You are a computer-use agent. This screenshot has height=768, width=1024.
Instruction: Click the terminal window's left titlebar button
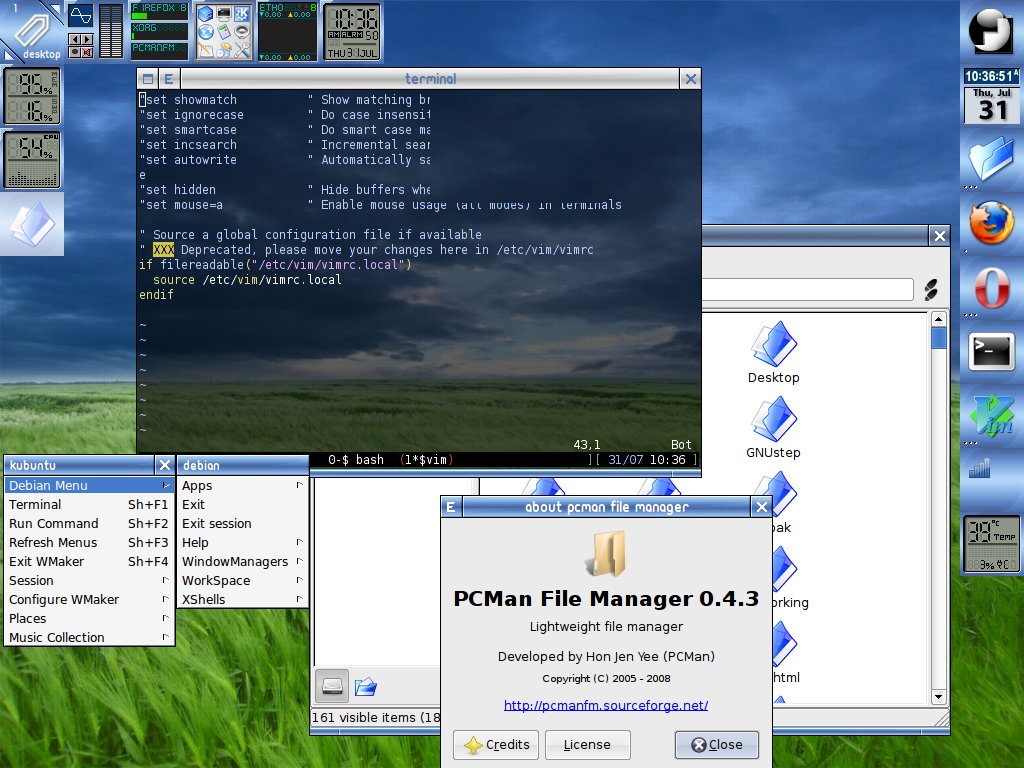click(x=148, y=79)
